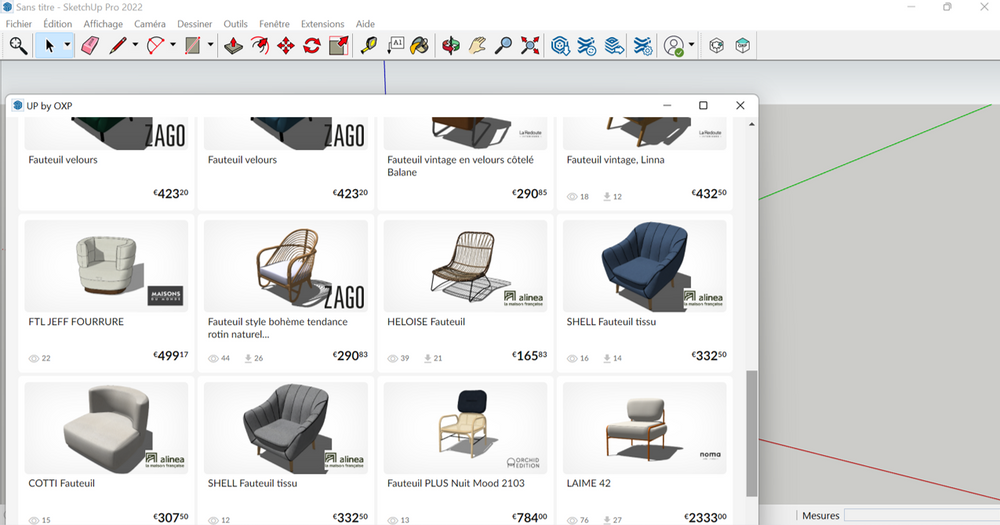Image resolution: width=1000 pixels, height=525 pixels.
Task: Pick the pink Eraser tool
Action: [x=90, y=46]
